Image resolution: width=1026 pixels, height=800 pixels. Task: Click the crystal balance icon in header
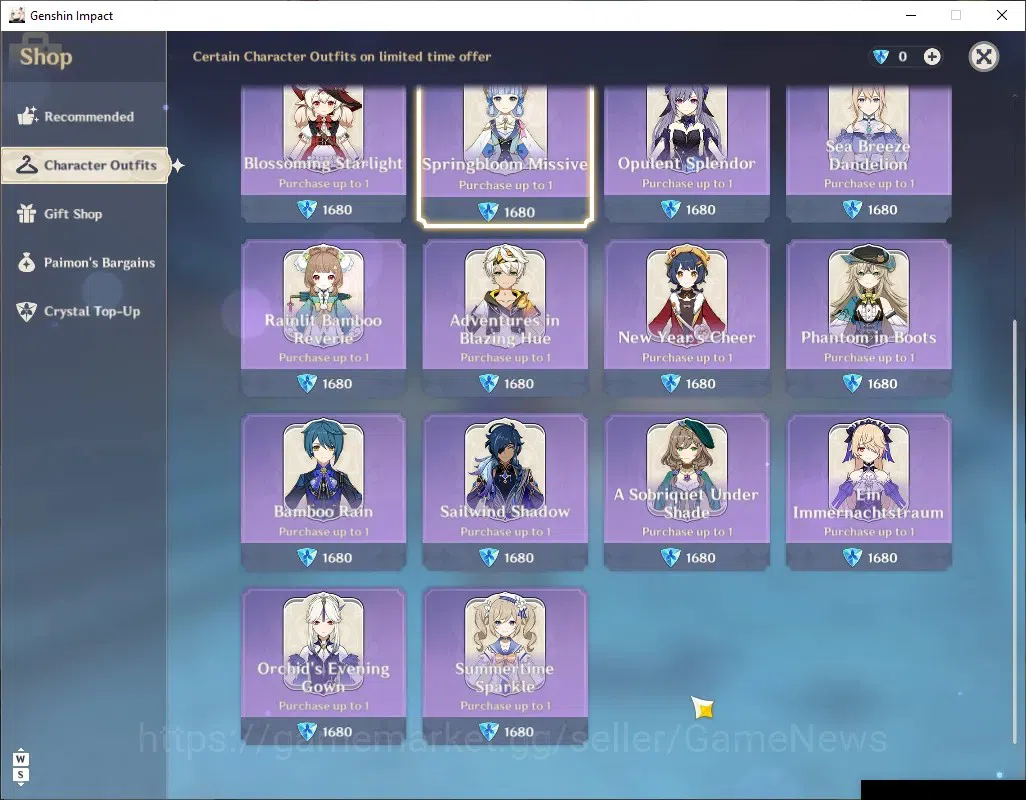tap(881, 57)
